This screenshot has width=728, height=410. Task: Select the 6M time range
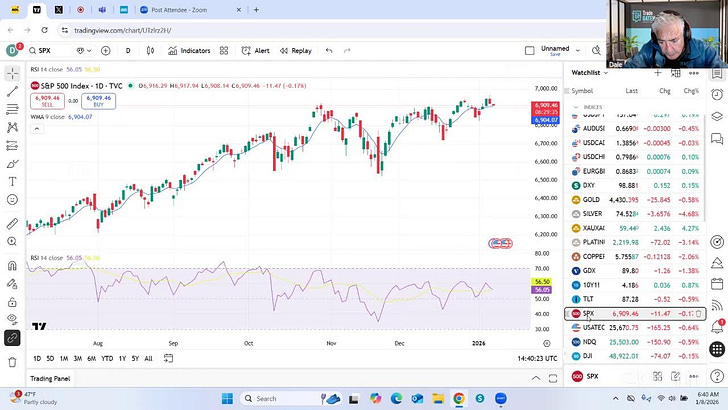pos(91,358)
